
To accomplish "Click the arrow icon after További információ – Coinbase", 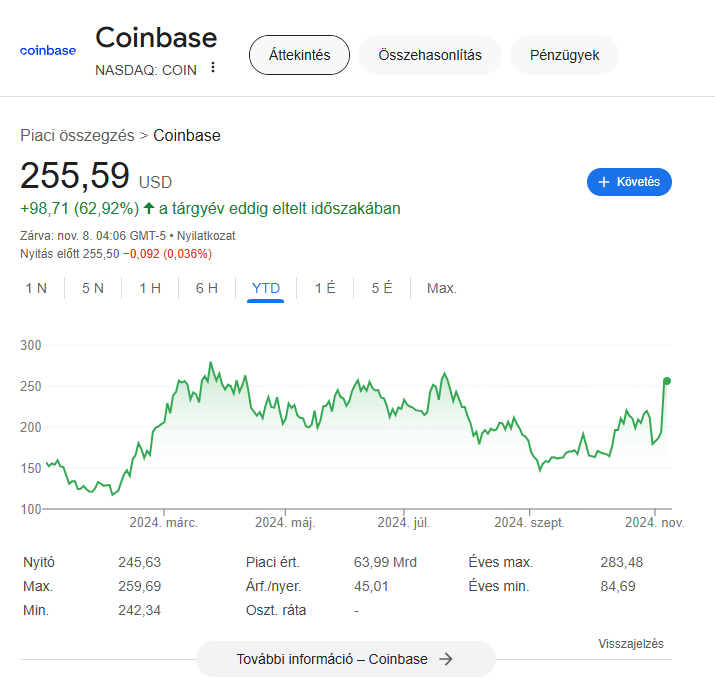I will coord(446,659).
